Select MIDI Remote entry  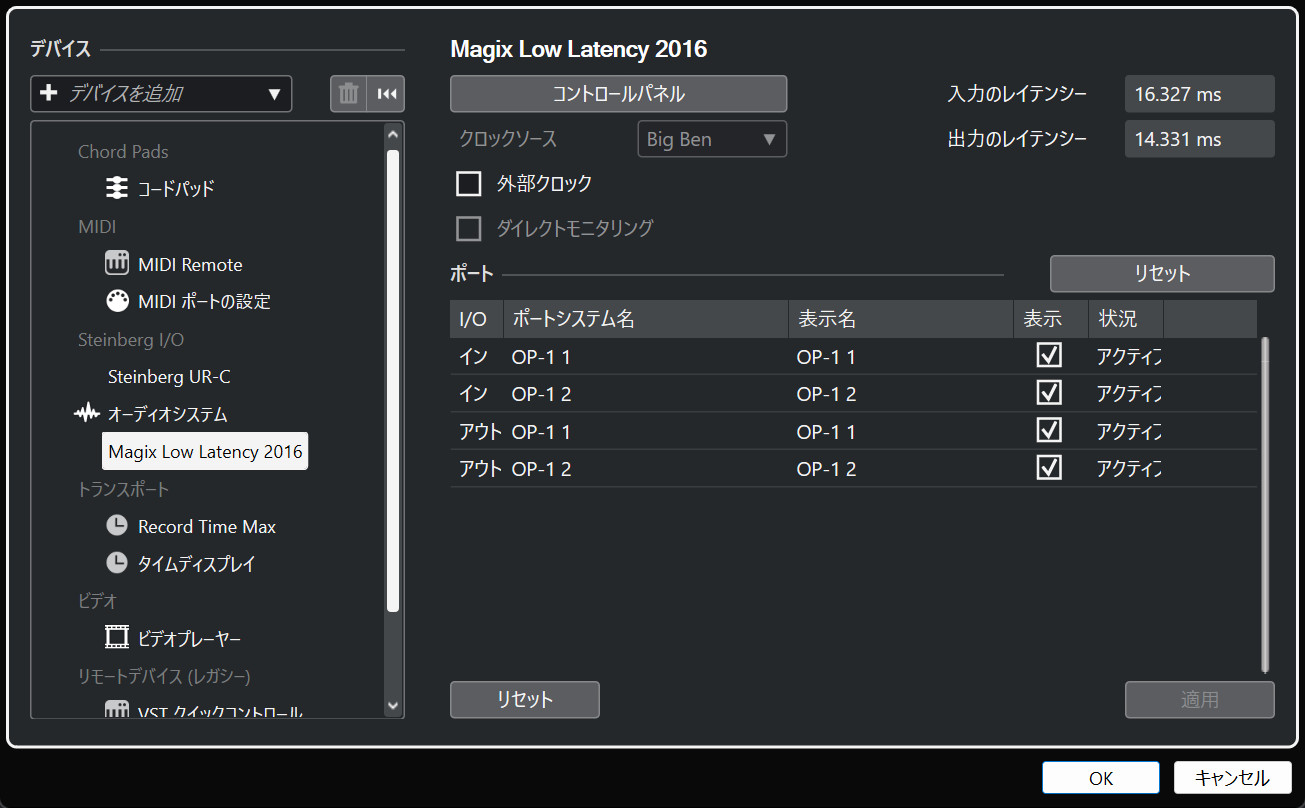click(x=190, y=264)
